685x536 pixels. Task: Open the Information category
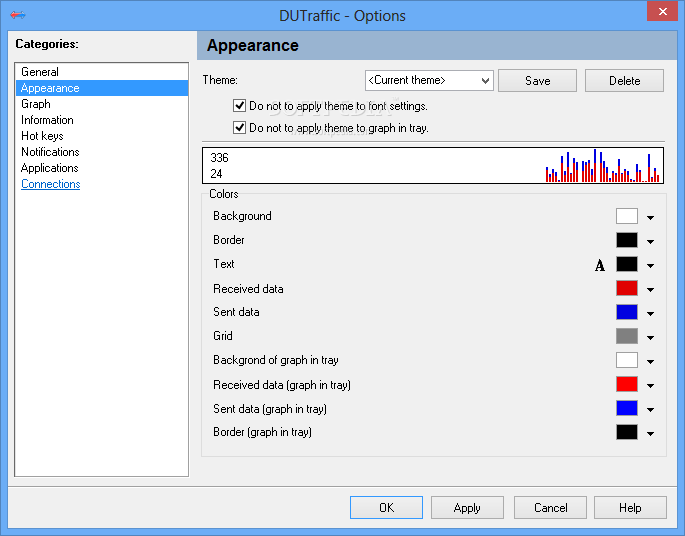[x=102, y=120]
